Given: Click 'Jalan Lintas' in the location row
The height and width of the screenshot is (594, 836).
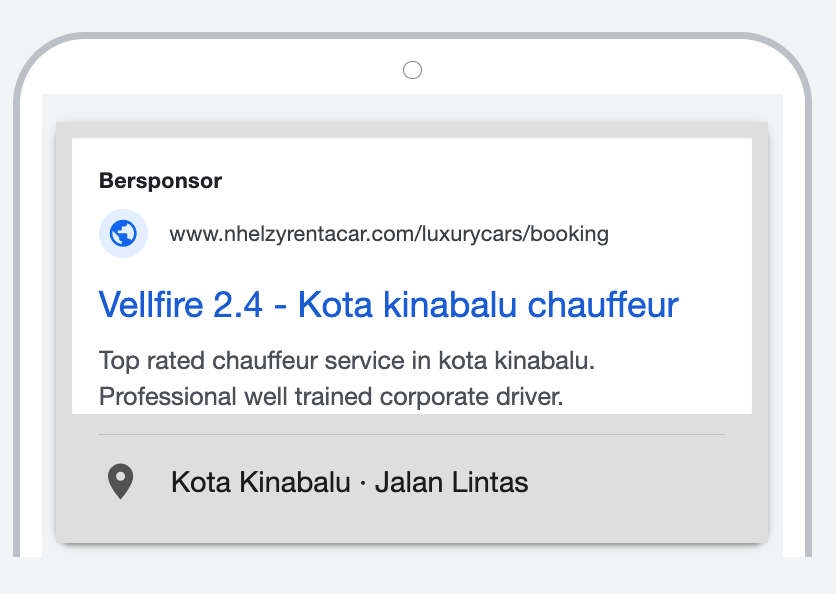Looking at the screenshot, I should [451, 483].
